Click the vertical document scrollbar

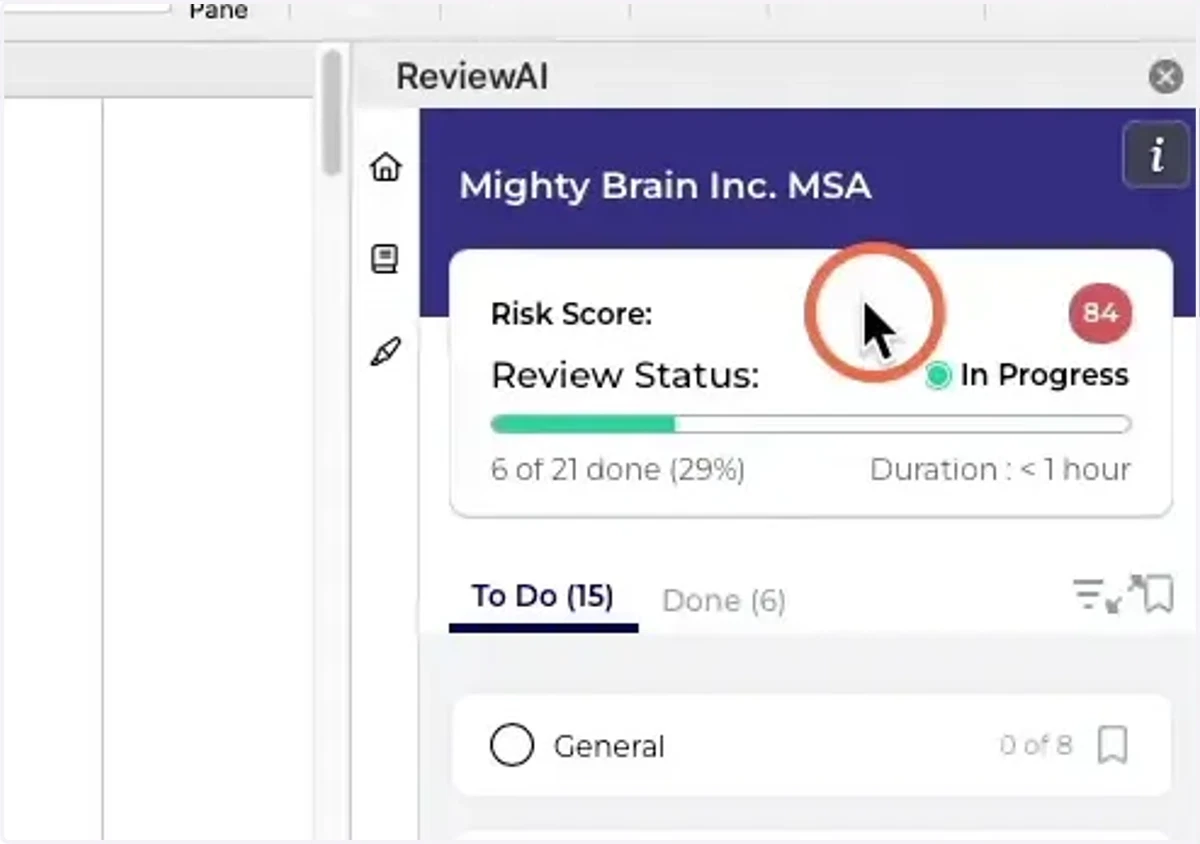click(x=332, y=115)
